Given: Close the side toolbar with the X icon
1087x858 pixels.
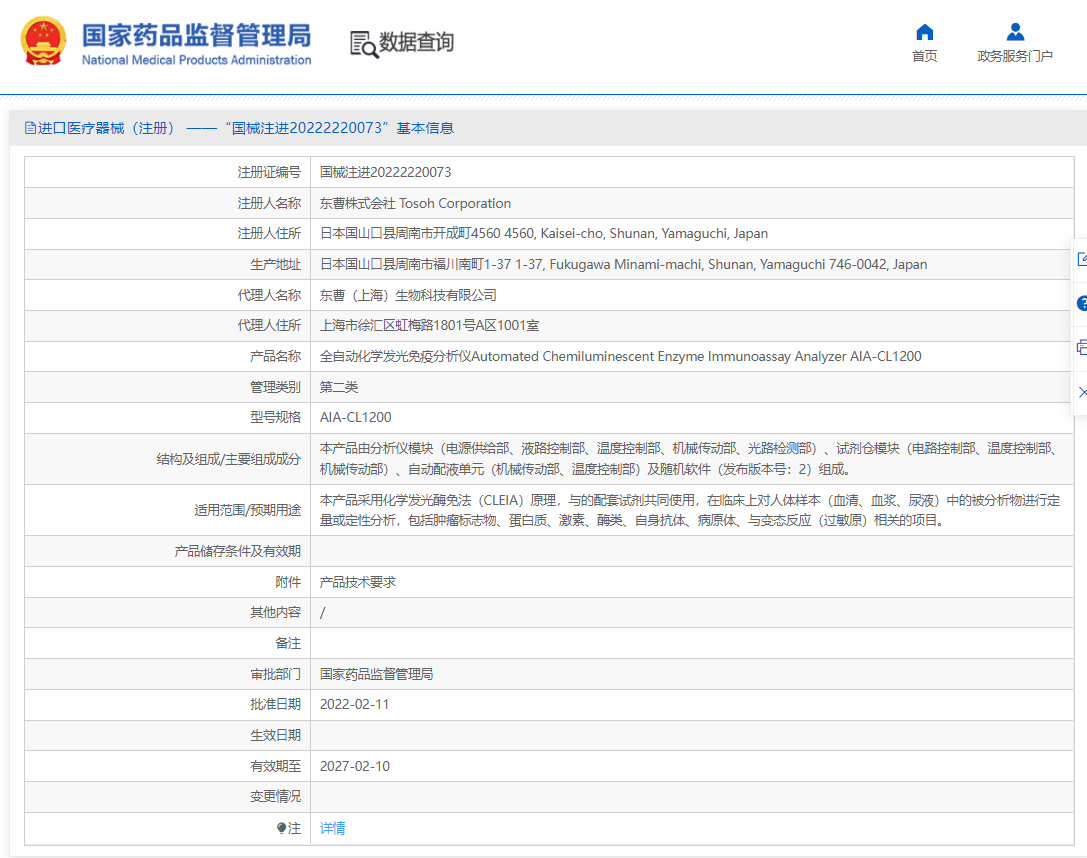Looking at the screenshot, I should click(x=1083, y=392).
